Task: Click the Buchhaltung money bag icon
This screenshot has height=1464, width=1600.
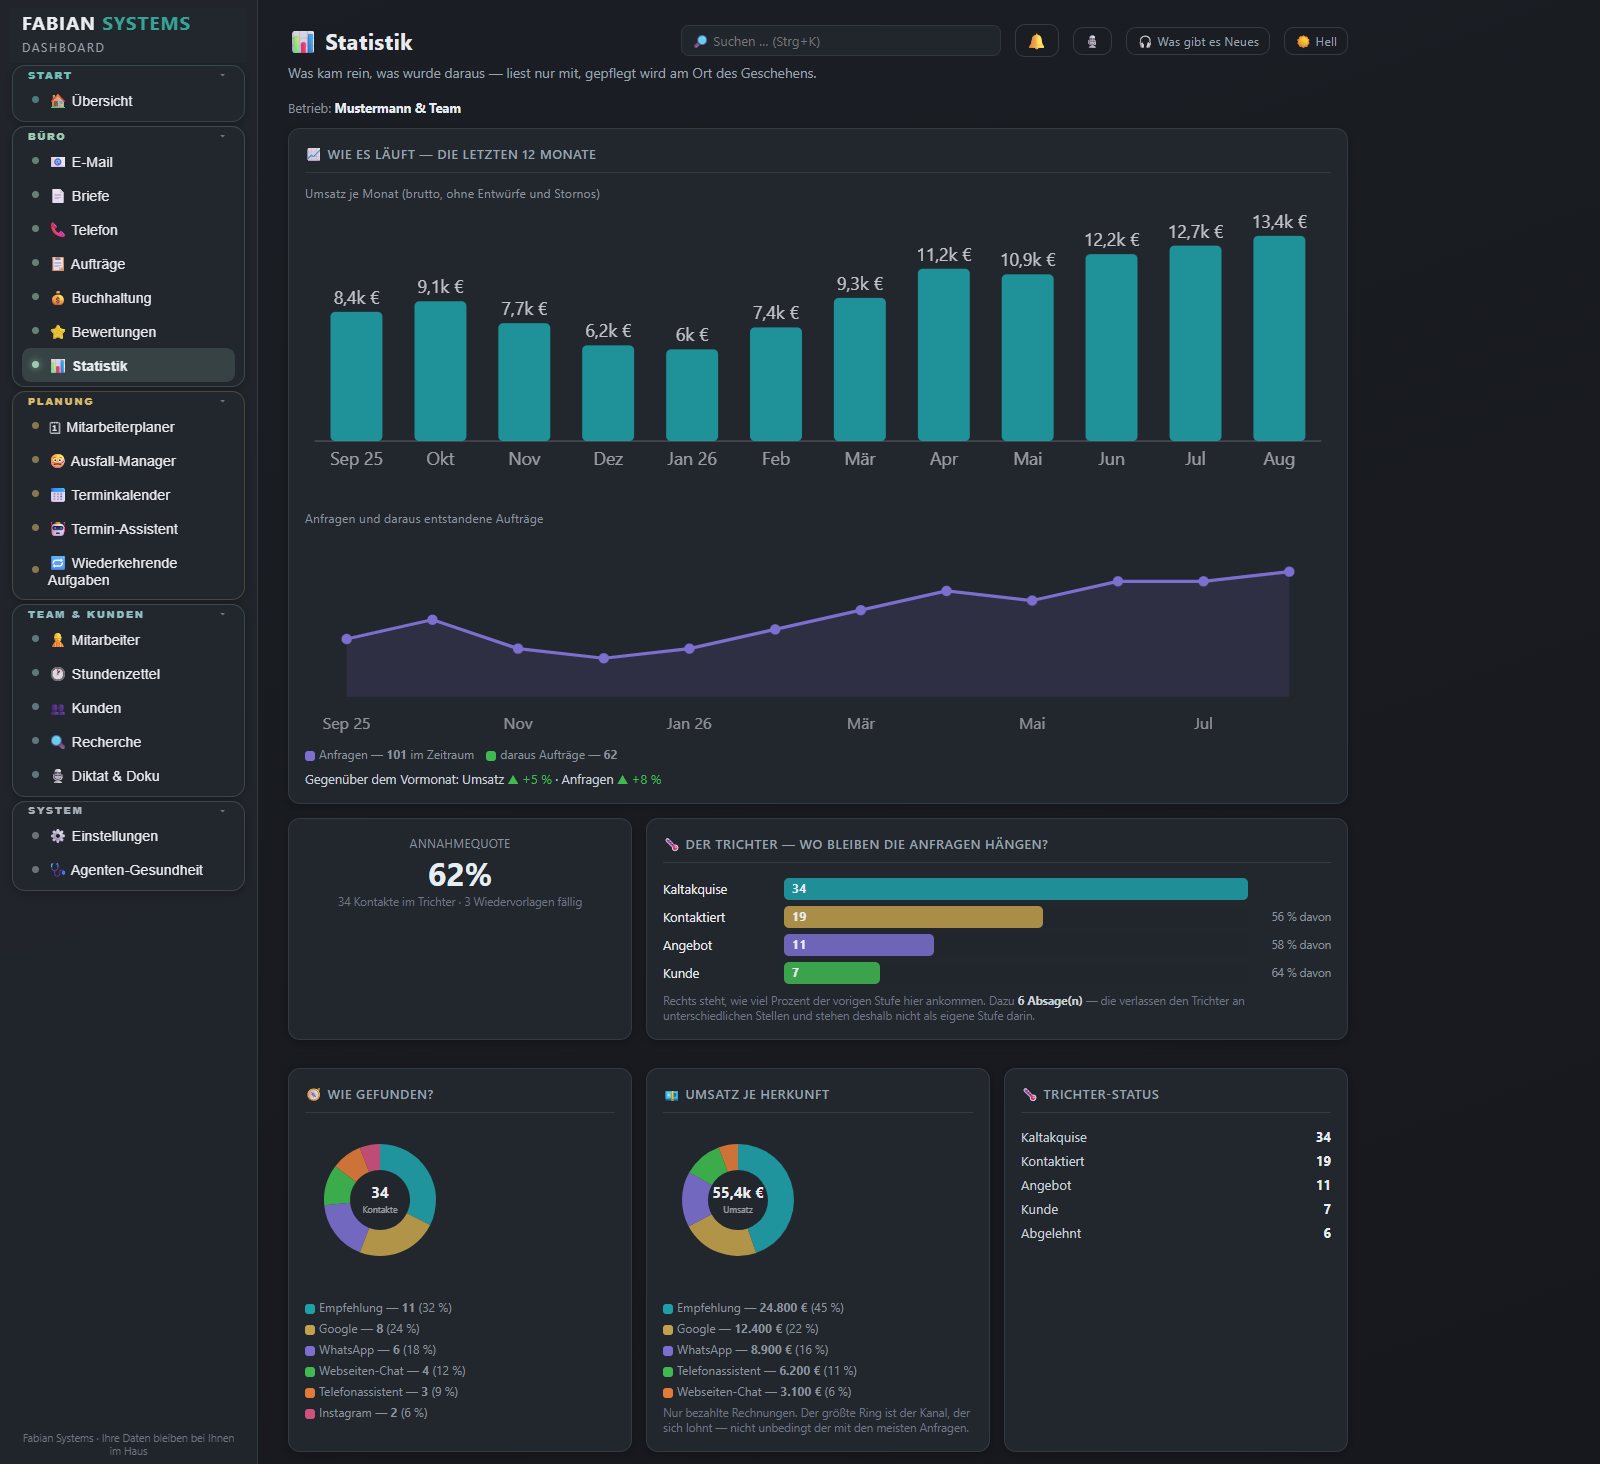Action: click(58, 298)
